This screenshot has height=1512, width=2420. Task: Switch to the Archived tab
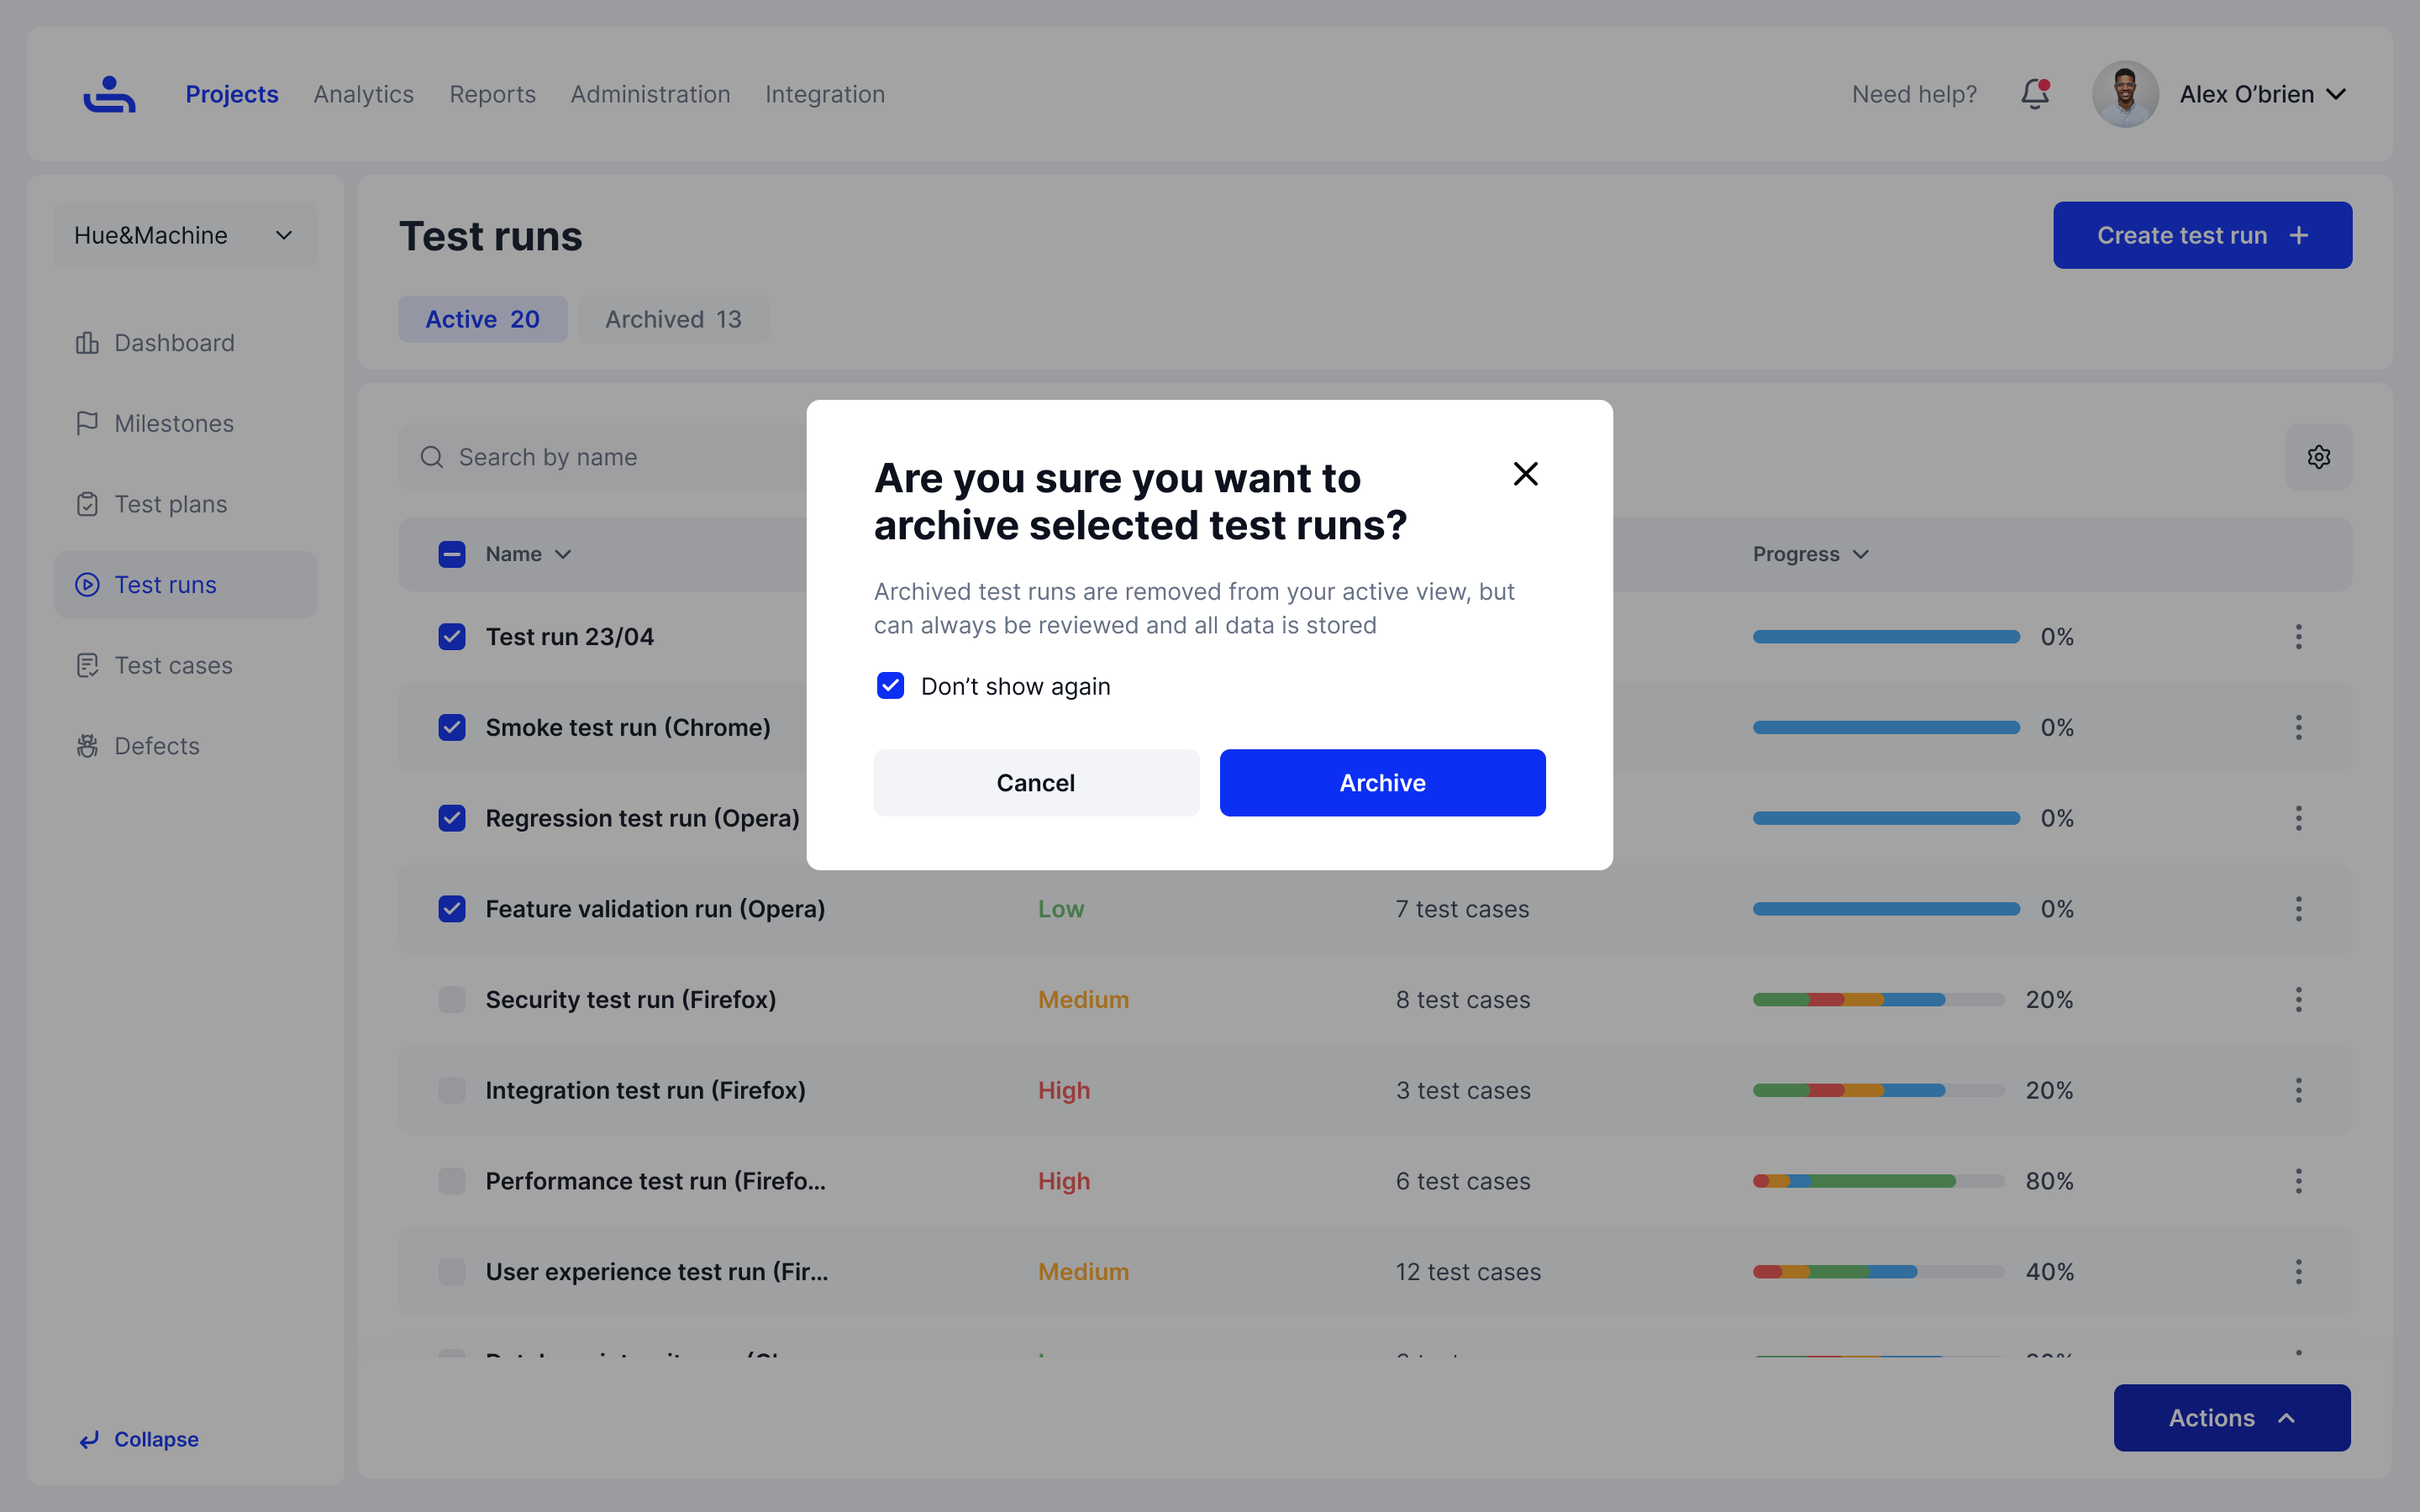point(673,319)
